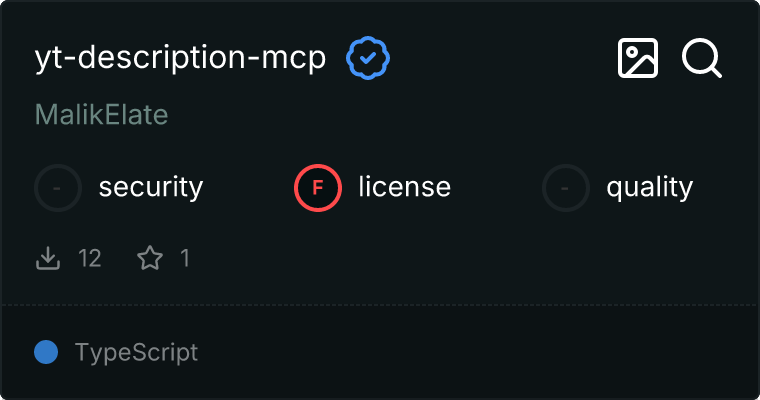The width and height of the screenshot is (760, 400).
Task: Click the magnifying glass search icon
Action: [702, 59]
